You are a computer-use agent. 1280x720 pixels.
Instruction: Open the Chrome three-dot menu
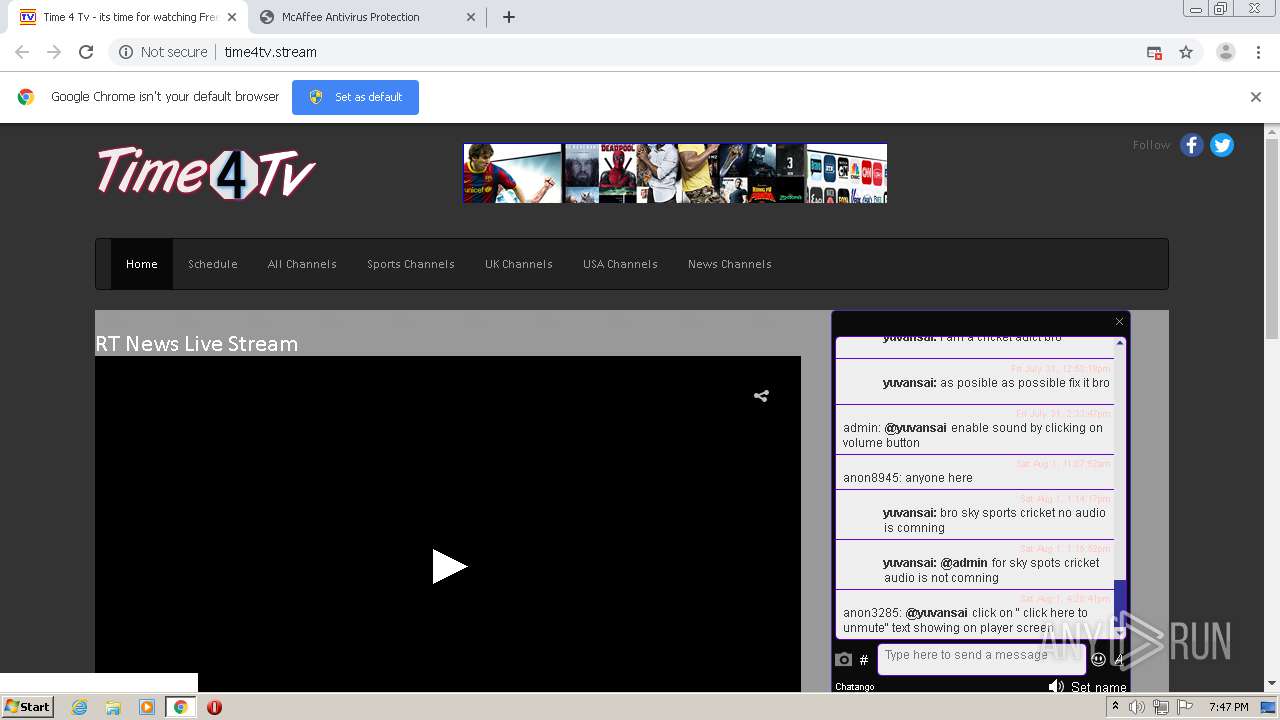(1258, 52)
